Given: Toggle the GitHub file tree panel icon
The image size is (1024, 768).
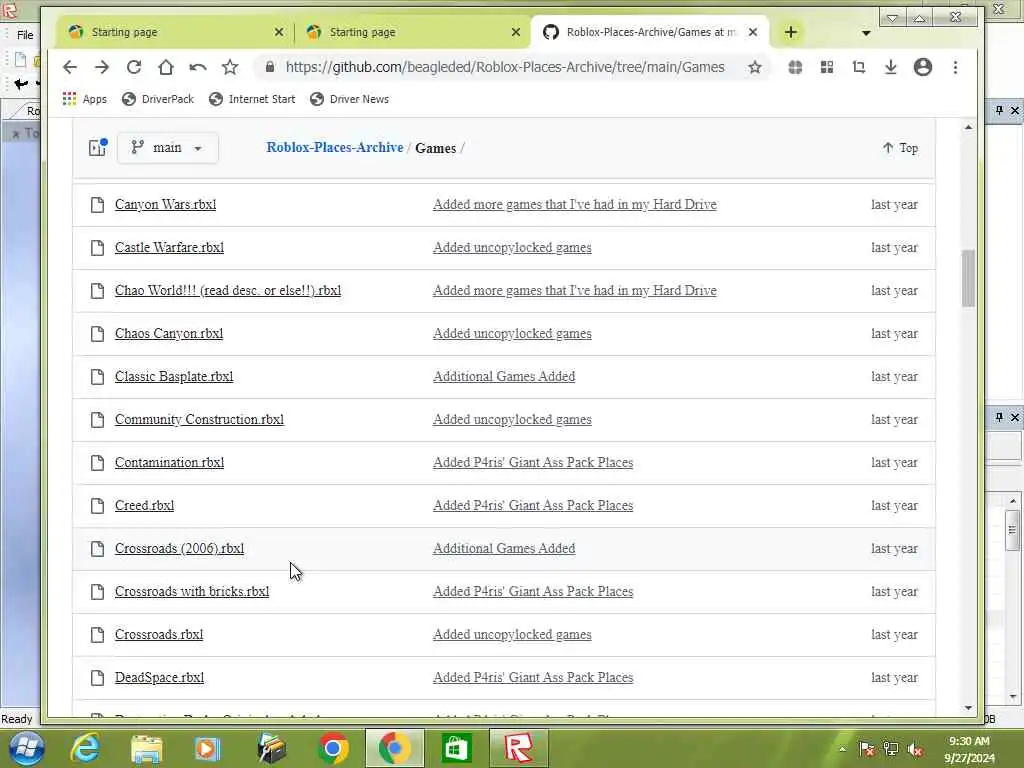Looking at the screenshot, I should point(98,148).
